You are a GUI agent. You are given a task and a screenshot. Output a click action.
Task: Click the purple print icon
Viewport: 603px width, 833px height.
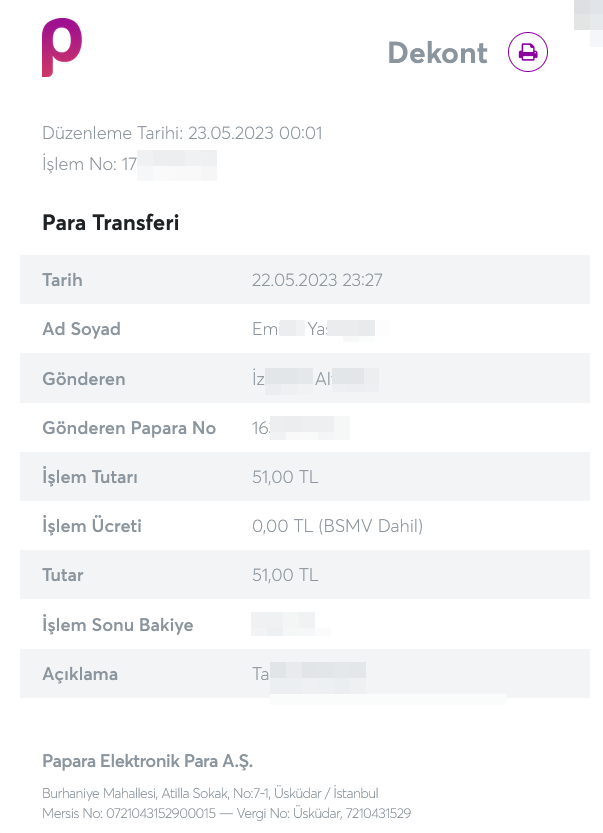pos(528,52)
